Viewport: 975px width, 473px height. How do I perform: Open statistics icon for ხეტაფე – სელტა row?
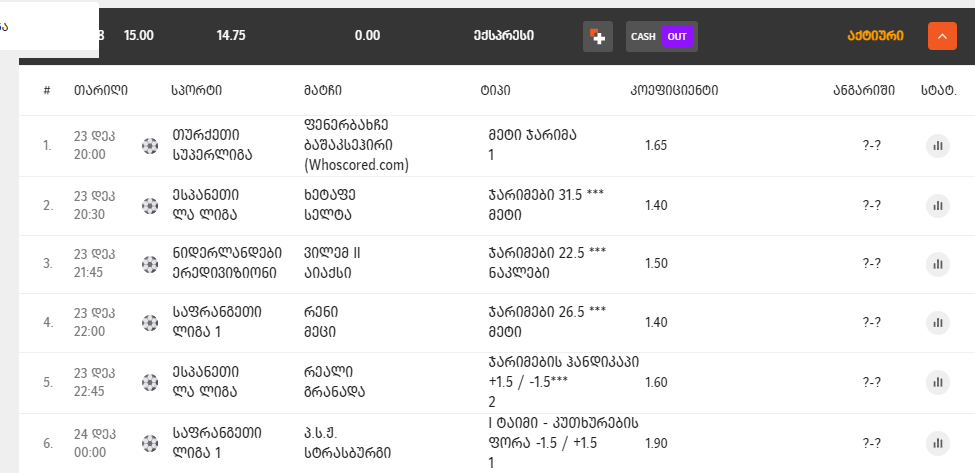click(x=937, y=205)
